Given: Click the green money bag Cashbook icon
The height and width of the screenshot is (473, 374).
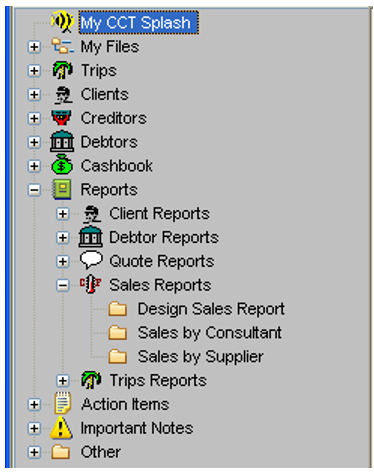Looking at the screenshot, I should coord(62,165).
